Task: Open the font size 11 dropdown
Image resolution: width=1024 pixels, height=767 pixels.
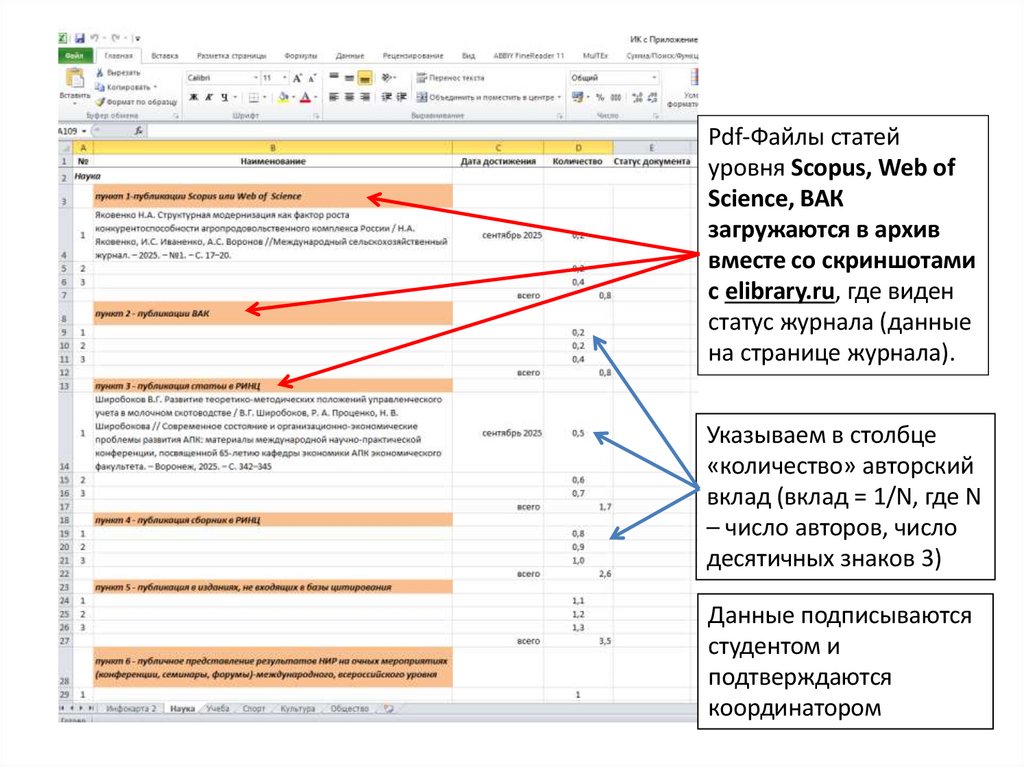Action: point(285,78)
